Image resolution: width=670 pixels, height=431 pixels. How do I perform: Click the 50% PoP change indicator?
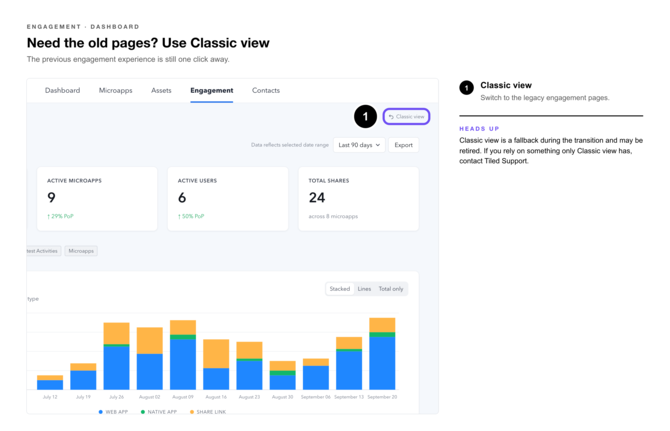pyautogui.click(x=191, y=216)
